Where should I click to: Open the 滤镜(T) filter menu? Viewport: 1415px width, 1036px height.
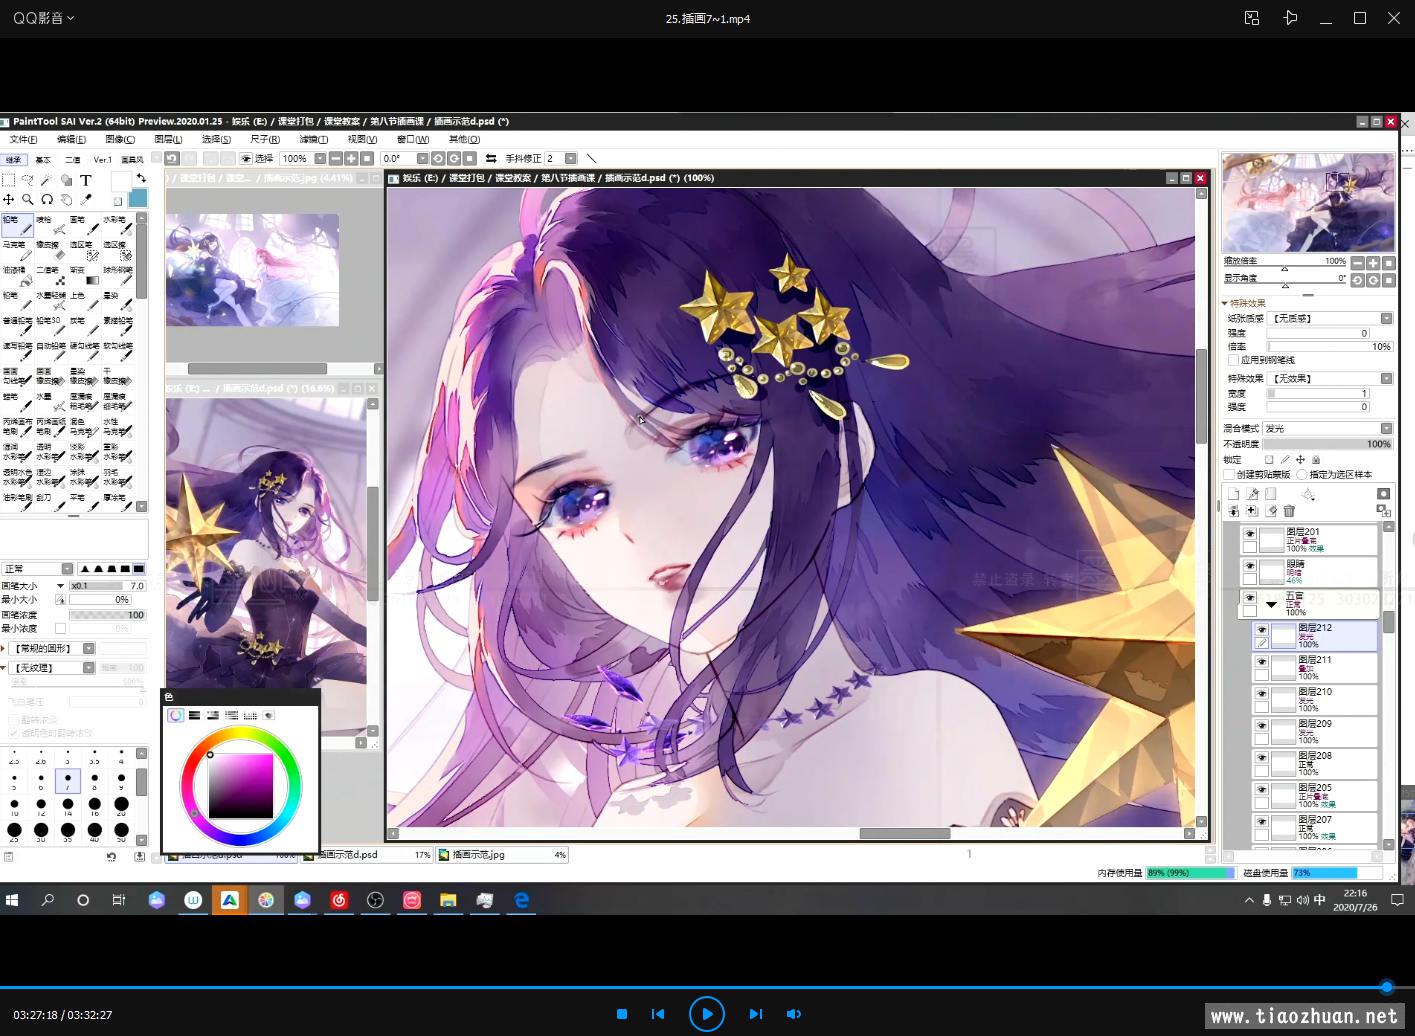pyautogui.click(x=313, y=139)
